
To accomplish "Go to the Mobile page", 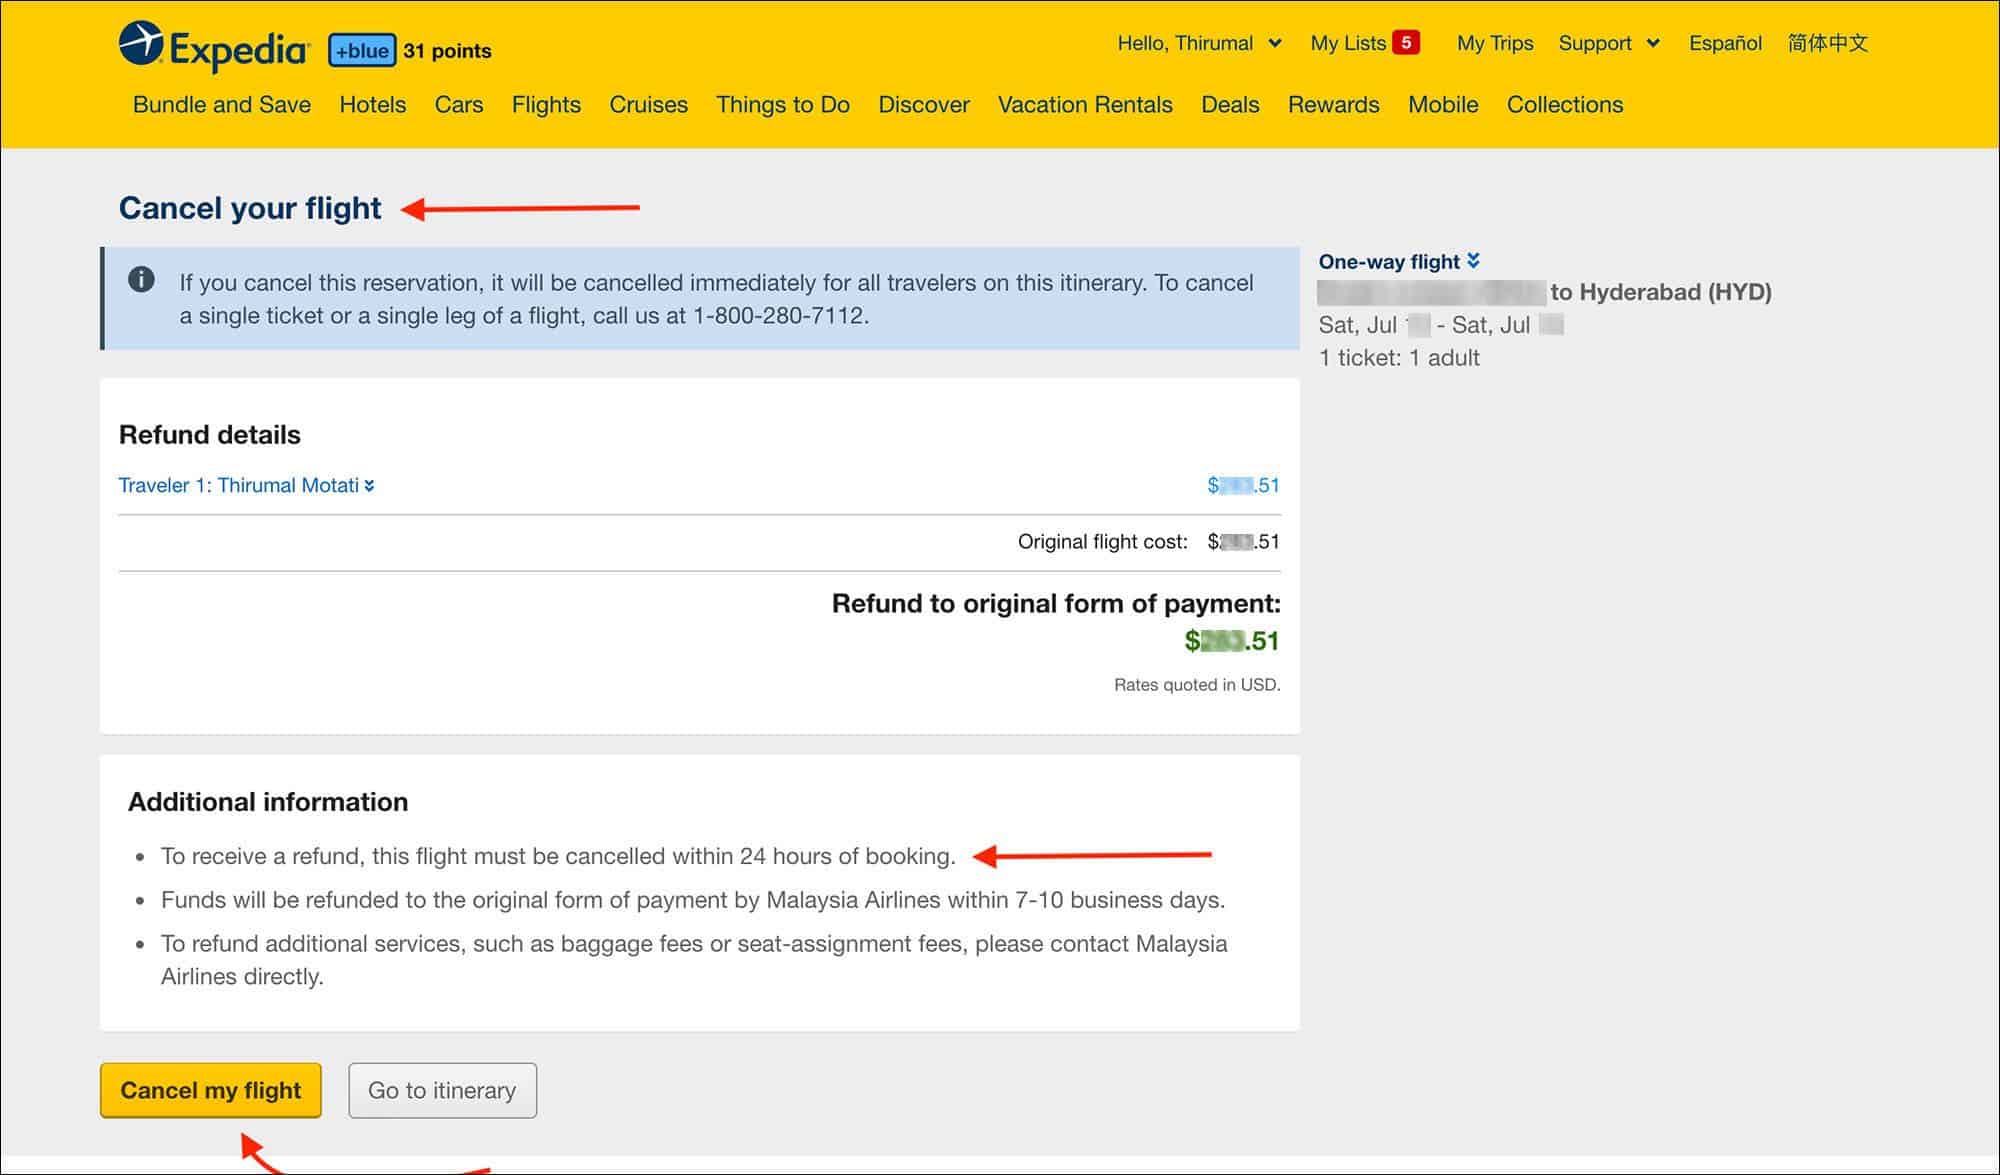I will click(x=1443, y=105).
